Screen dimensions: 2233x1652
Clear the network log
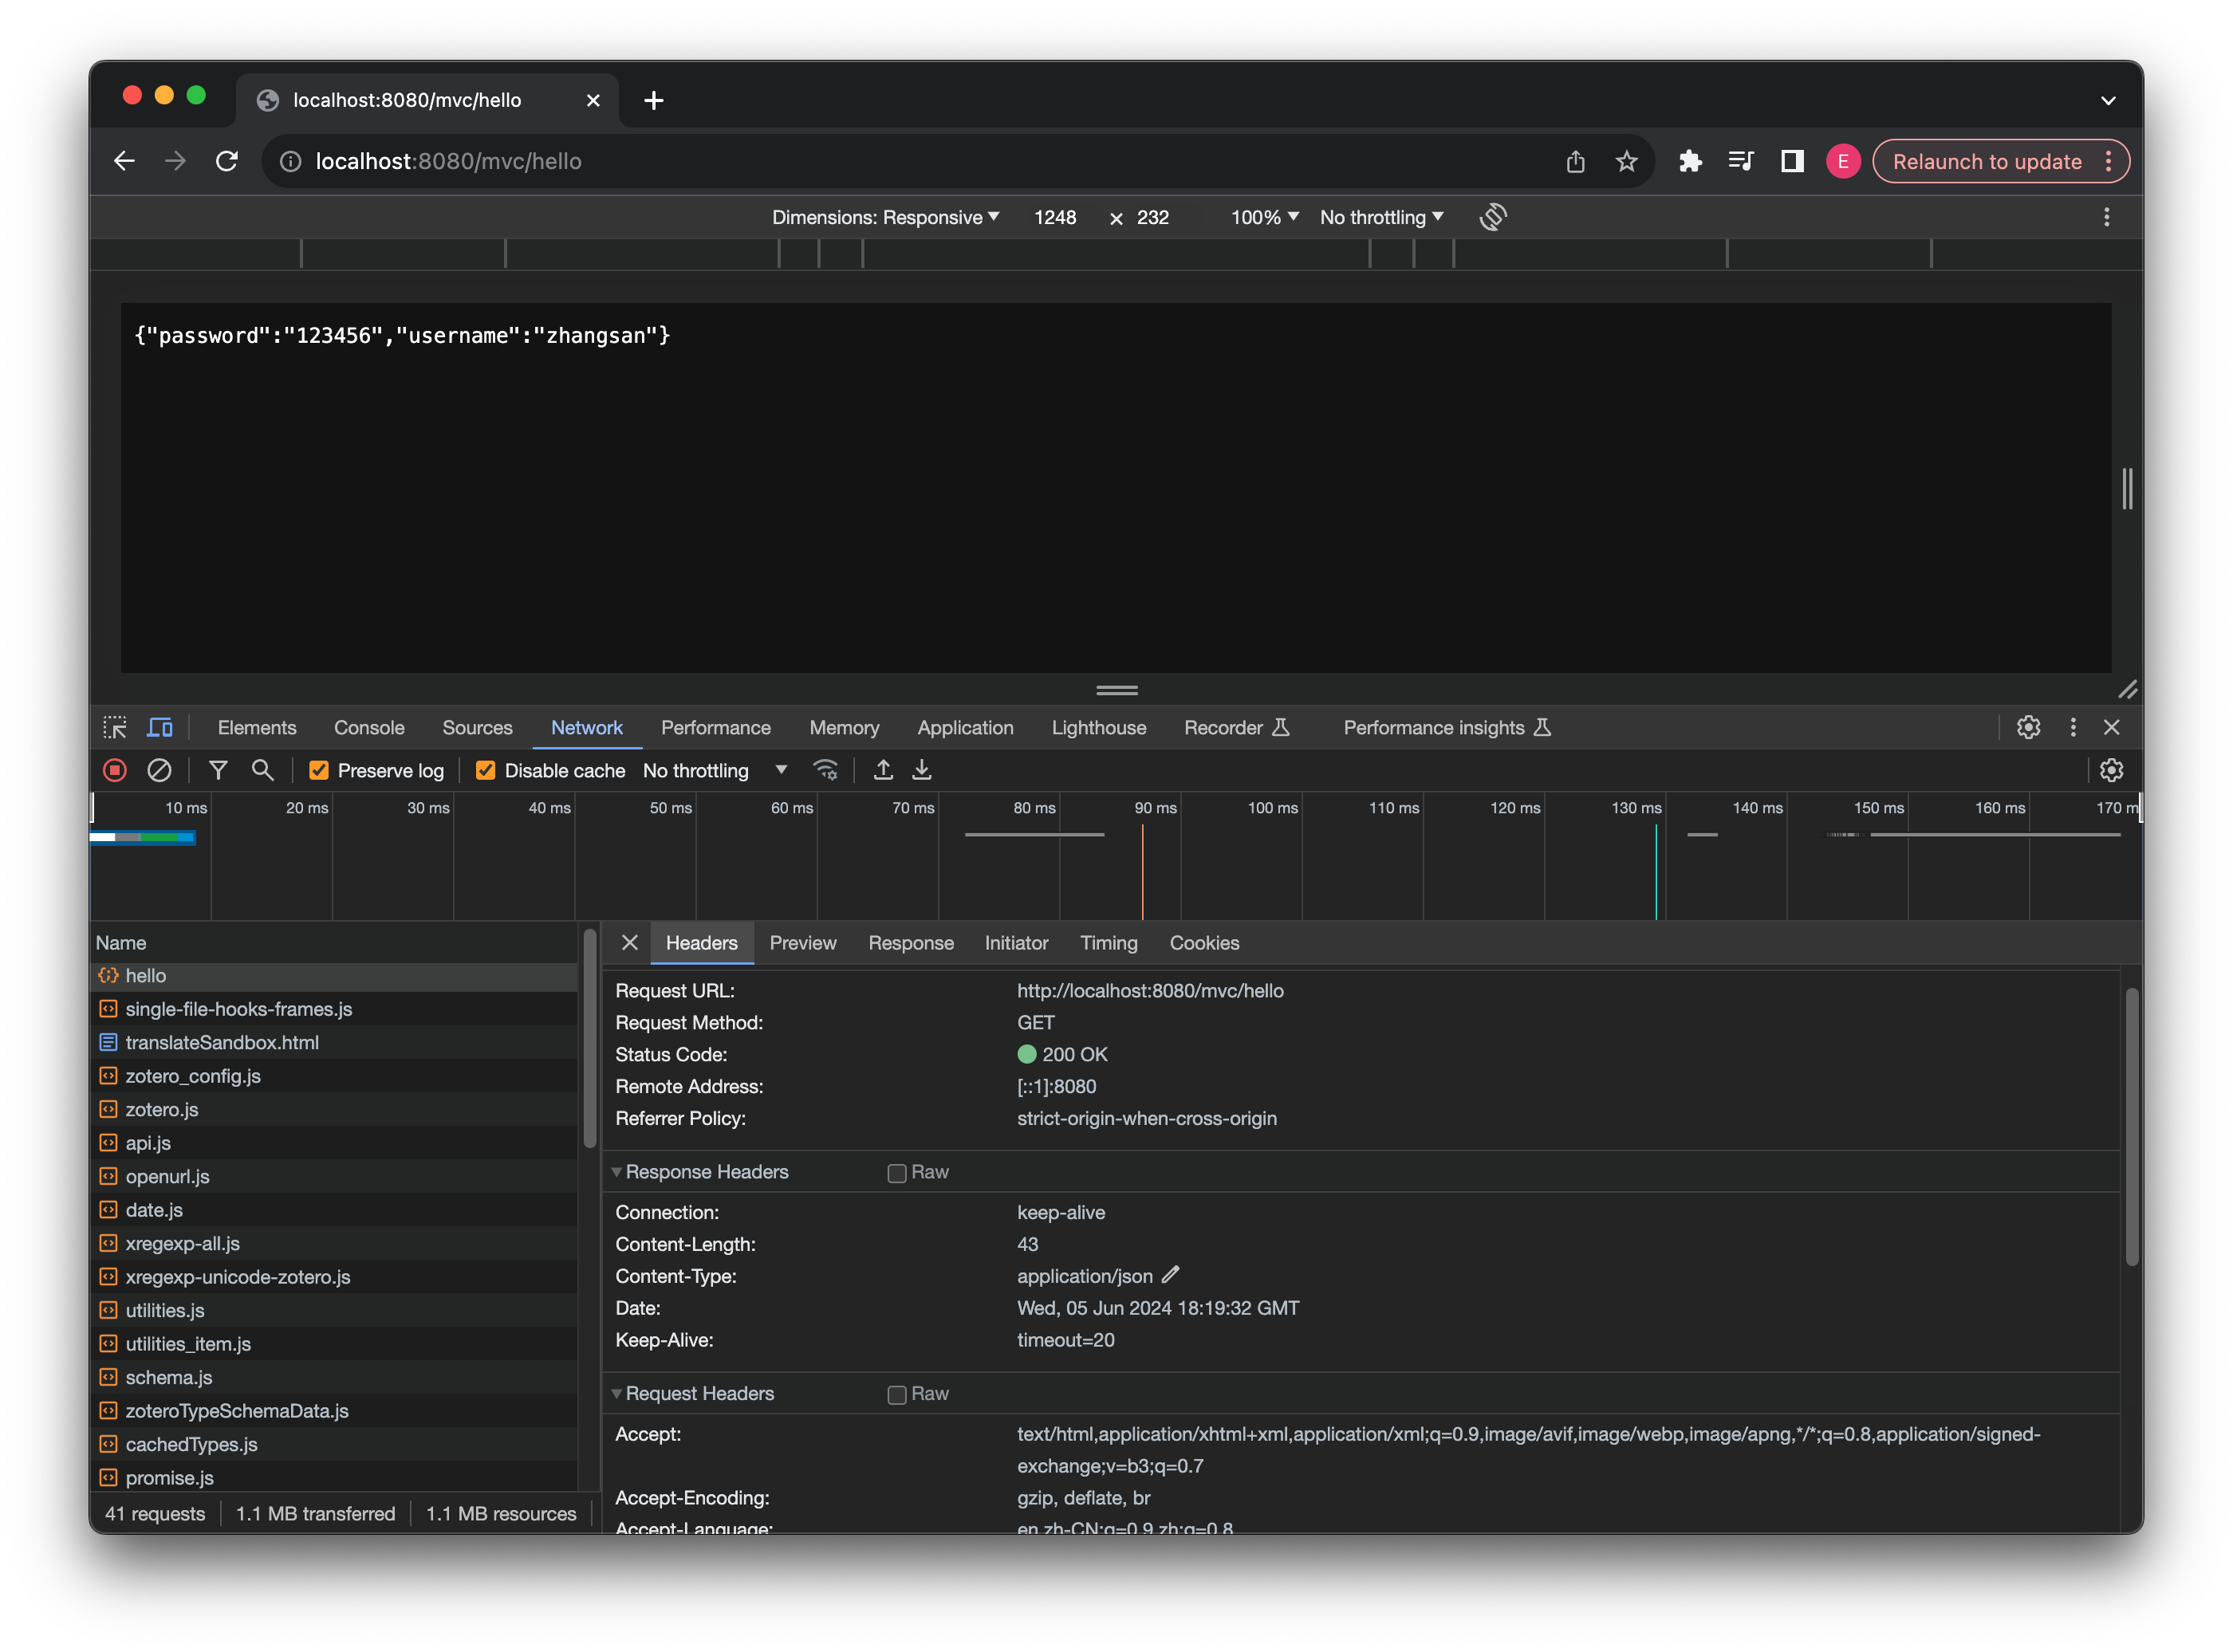(x=161, y=770)
